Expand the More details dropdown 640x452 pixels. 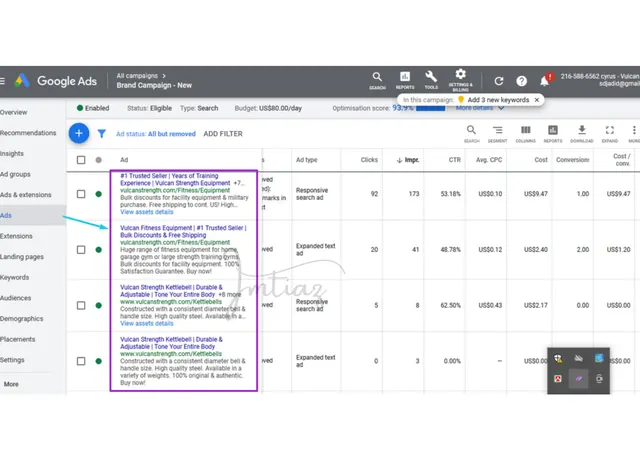point(480,108)
